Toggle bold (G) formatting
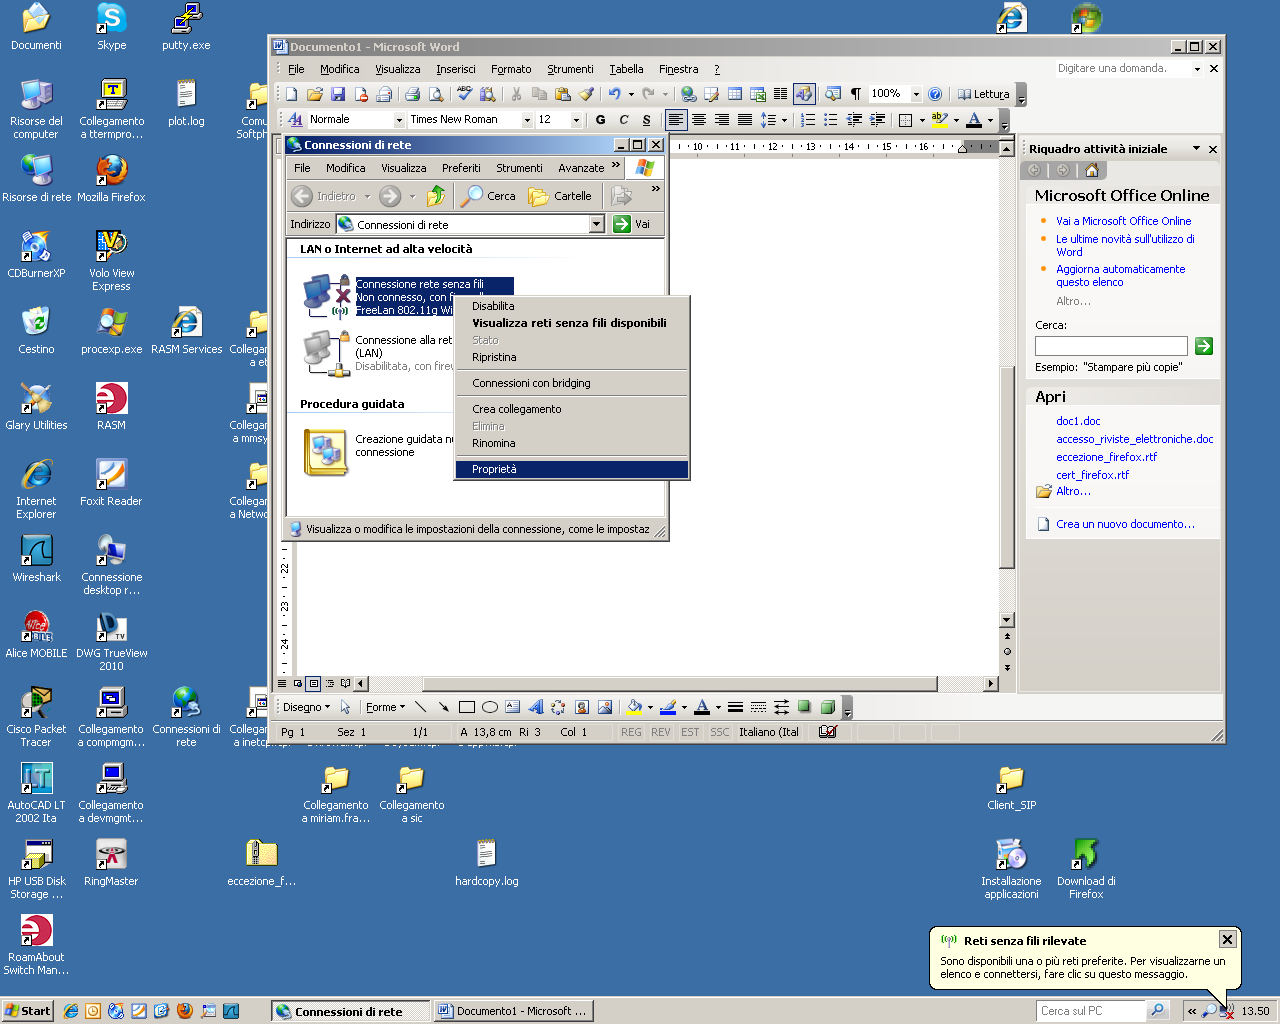Image resolution: width=1280 pixels, height=1024 pixels. pos(600,120)
